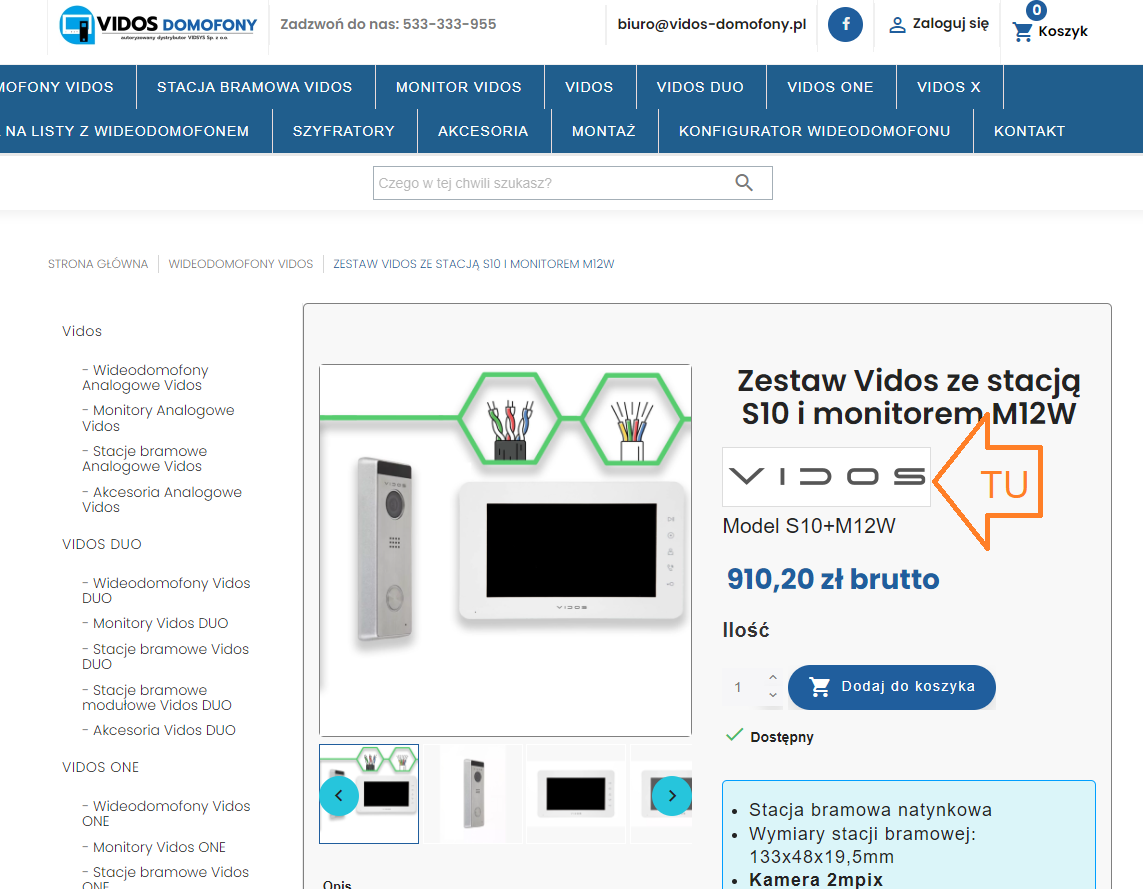Open AKCESORIA menu item

click(x=483, y=131)
